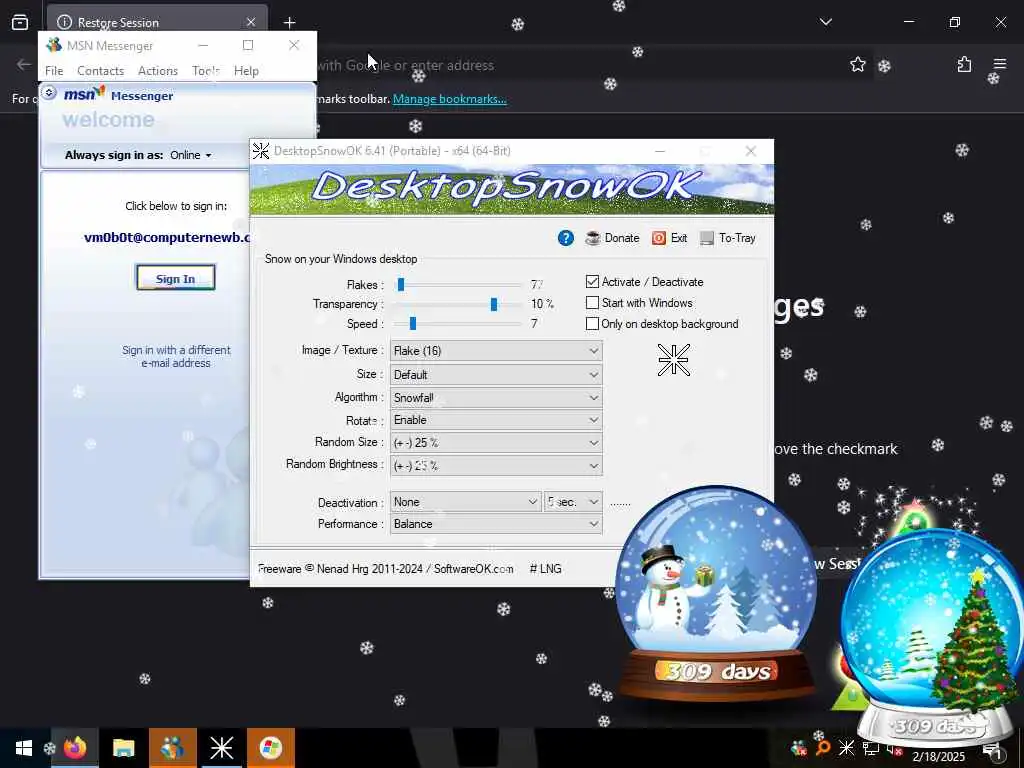This screenshot has width=1024, height=768.
Task: Click the taskbar date 2/18/2025
Action: coord(938,756)
